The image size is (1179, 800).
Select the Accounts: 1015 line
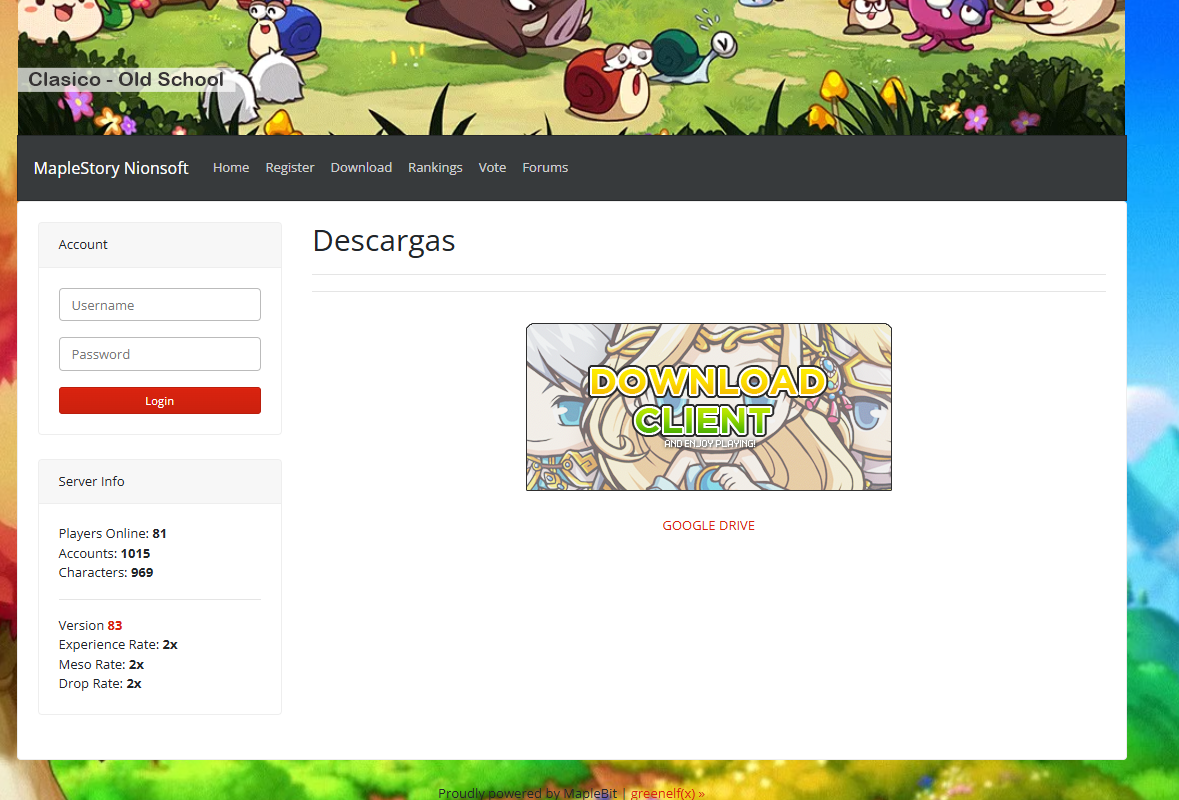coord(105,553)
